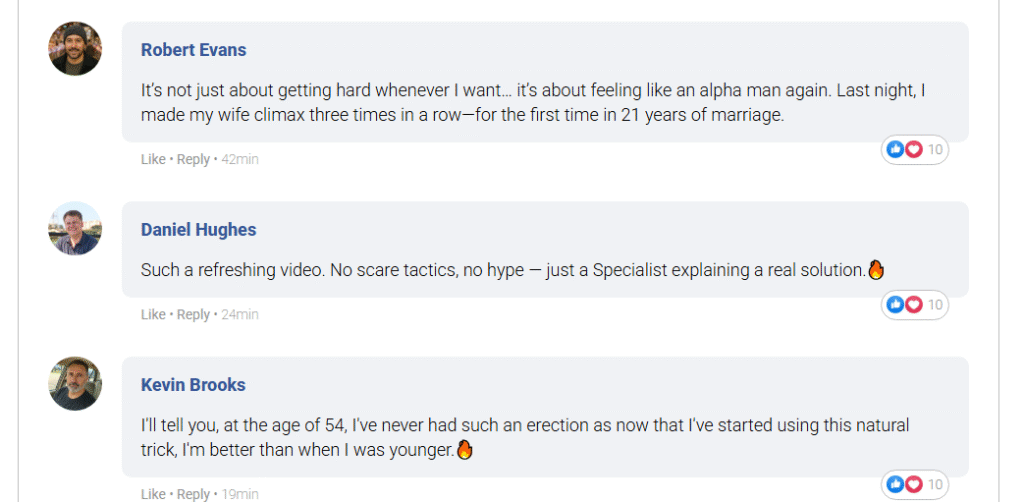
Task: Click the 42min timestamp on Robert's comment
Action: [240, 159]
